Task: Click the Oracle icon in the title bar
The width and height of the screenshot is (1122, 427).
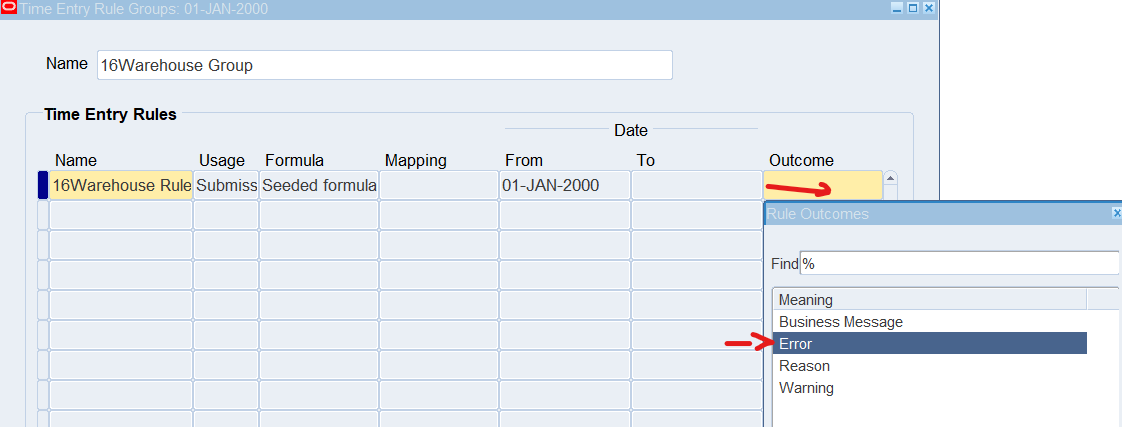Action: coord(9,8)
